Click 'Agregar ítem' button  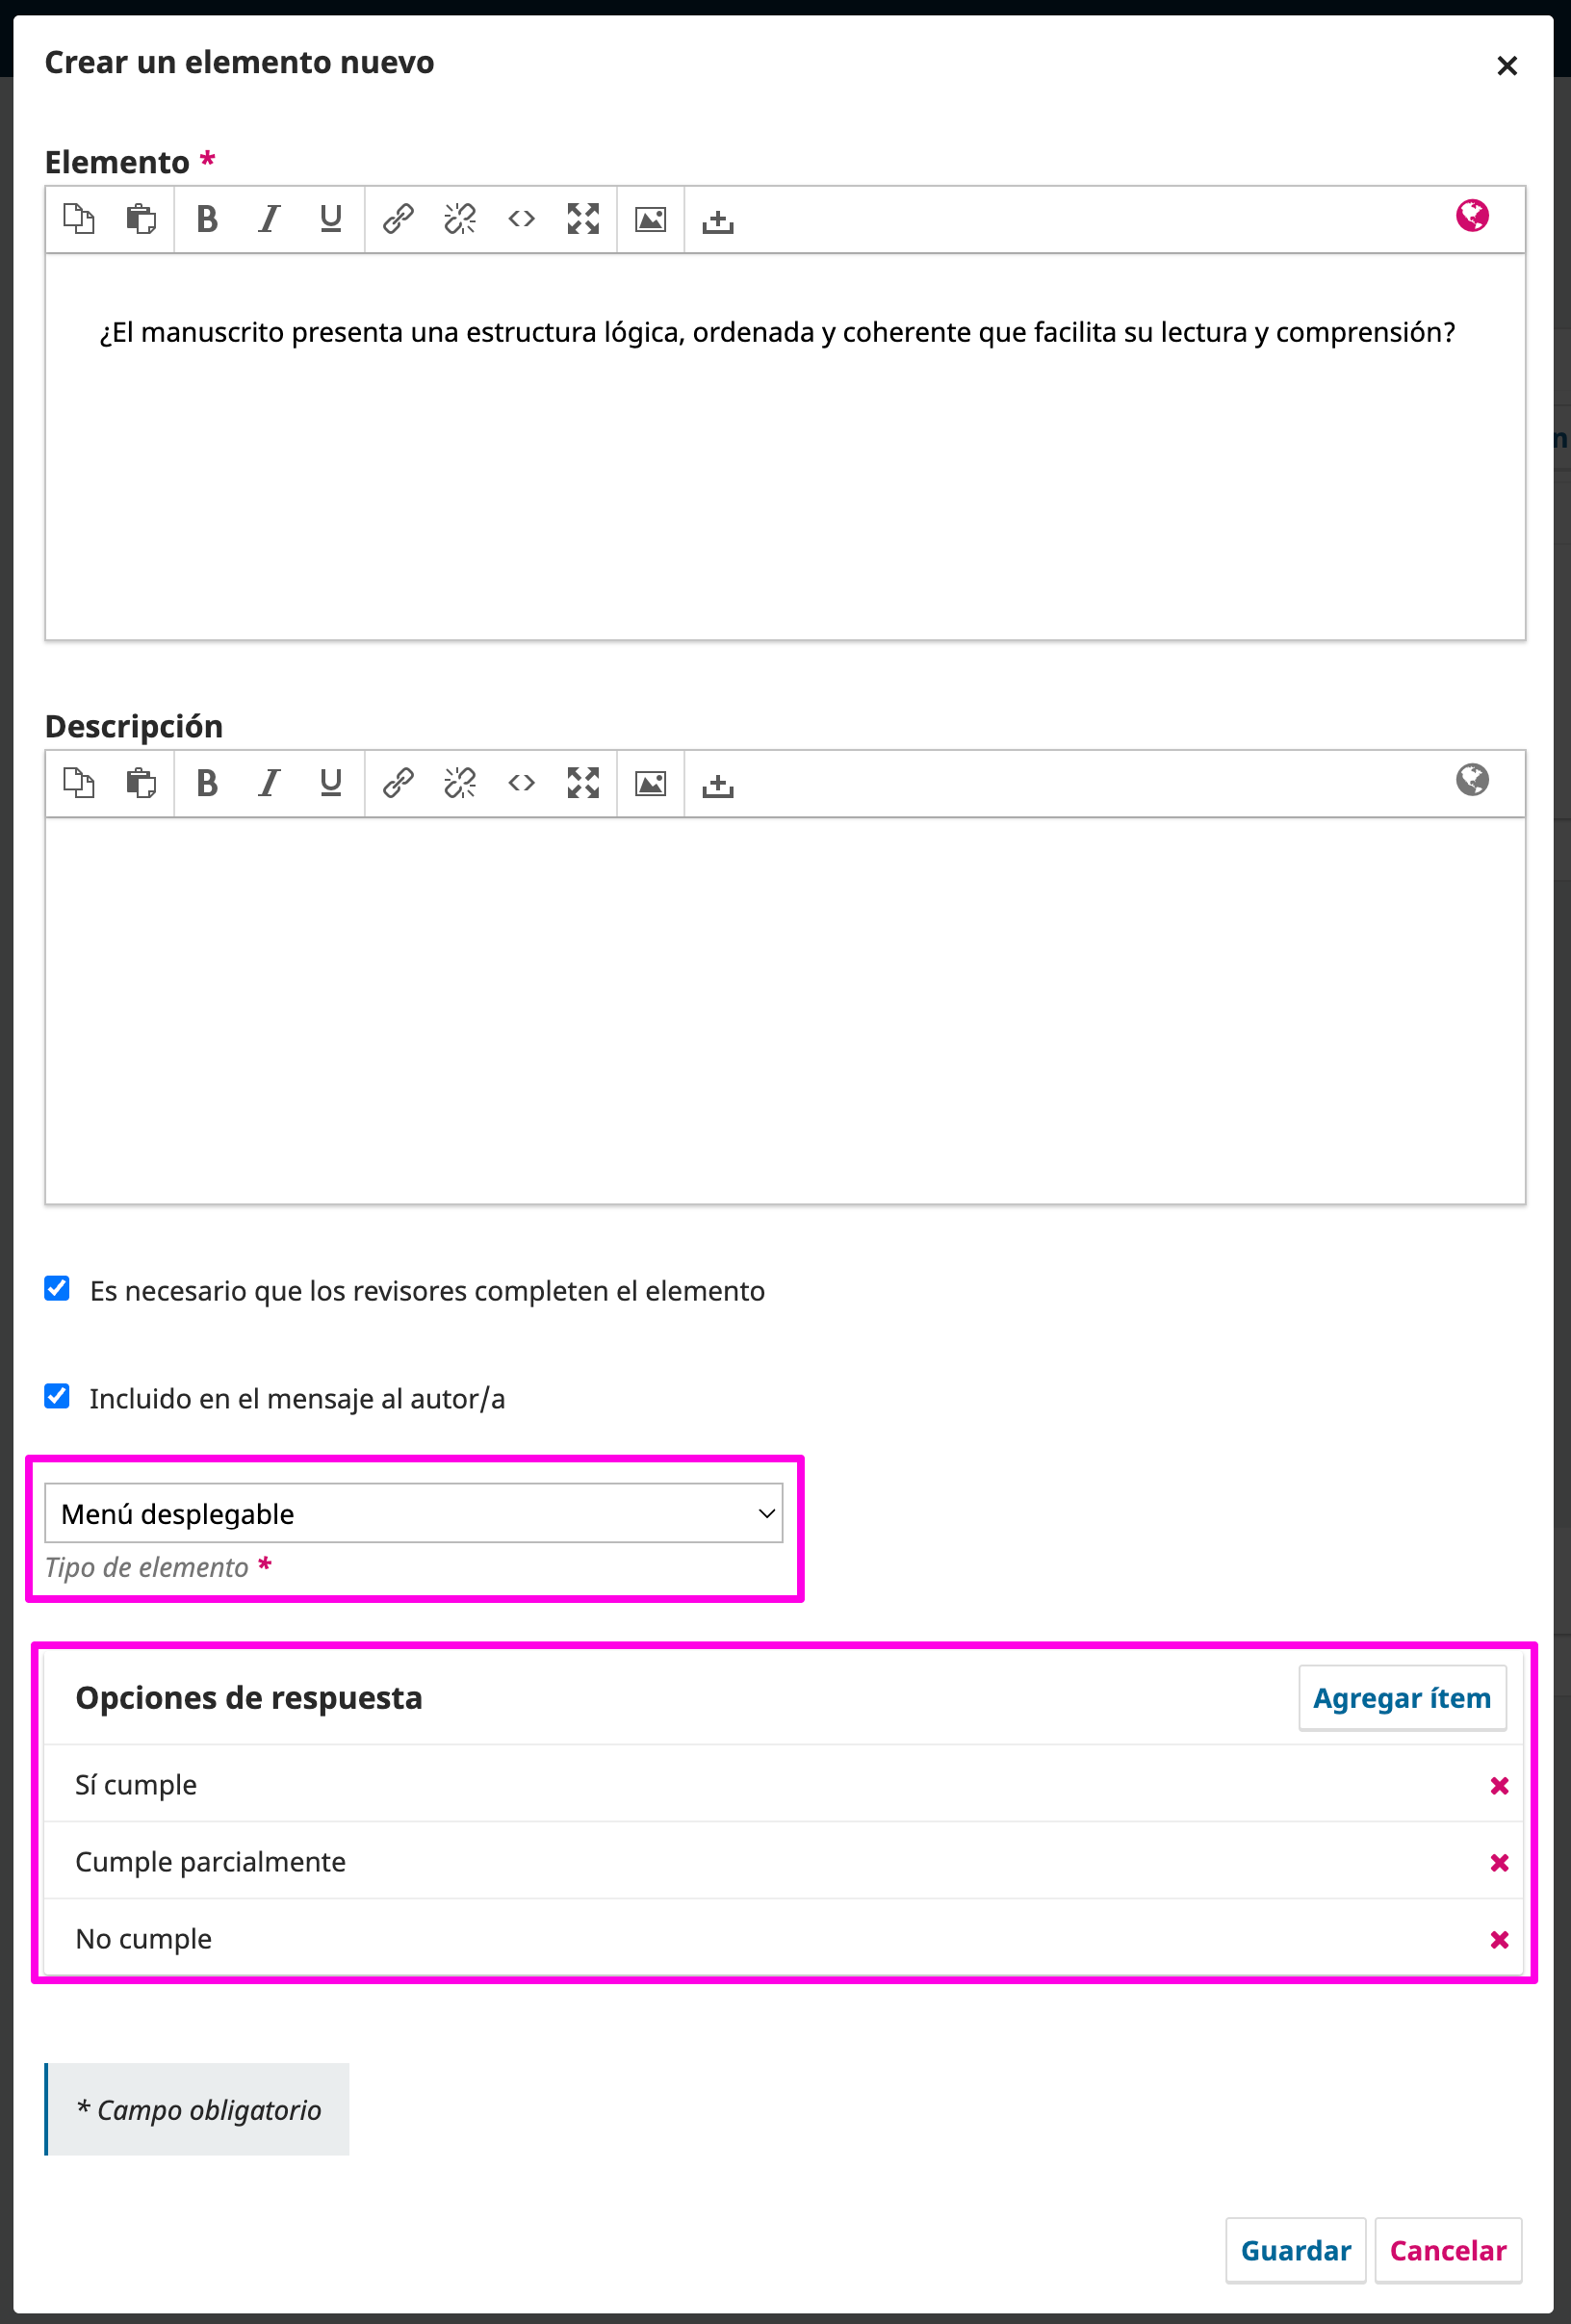tap(1402, 1698)
